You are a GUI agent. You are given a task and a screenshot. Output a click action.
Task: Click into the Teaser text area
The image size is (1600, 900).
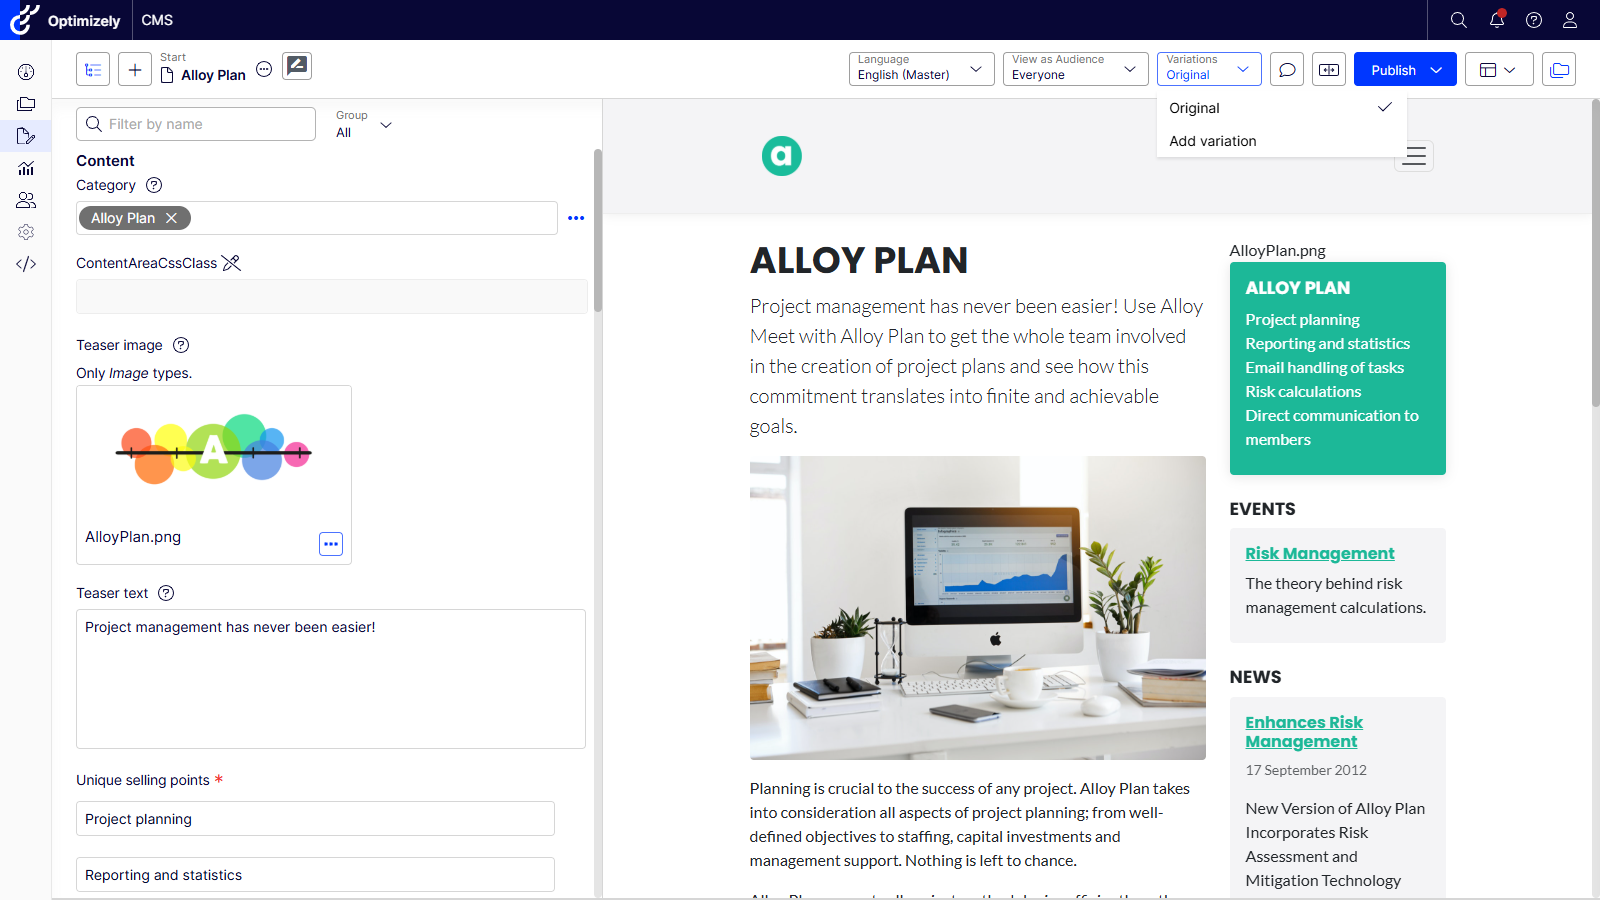331,679
